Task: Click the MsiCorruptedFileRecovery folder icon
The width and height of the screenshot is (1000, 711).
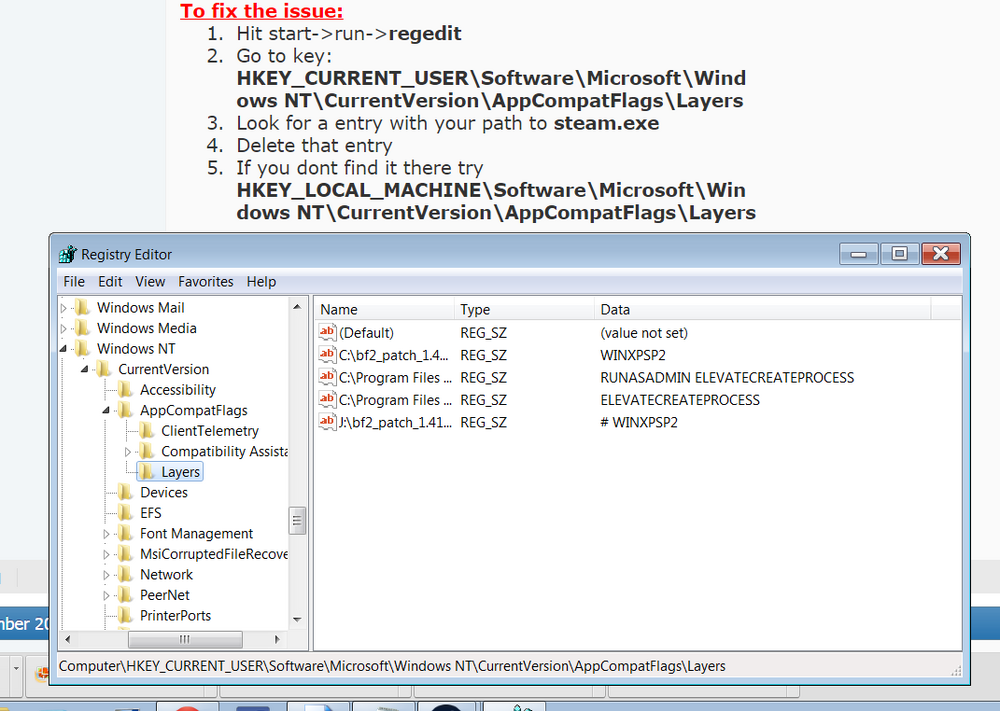Action: coord(126,553)
